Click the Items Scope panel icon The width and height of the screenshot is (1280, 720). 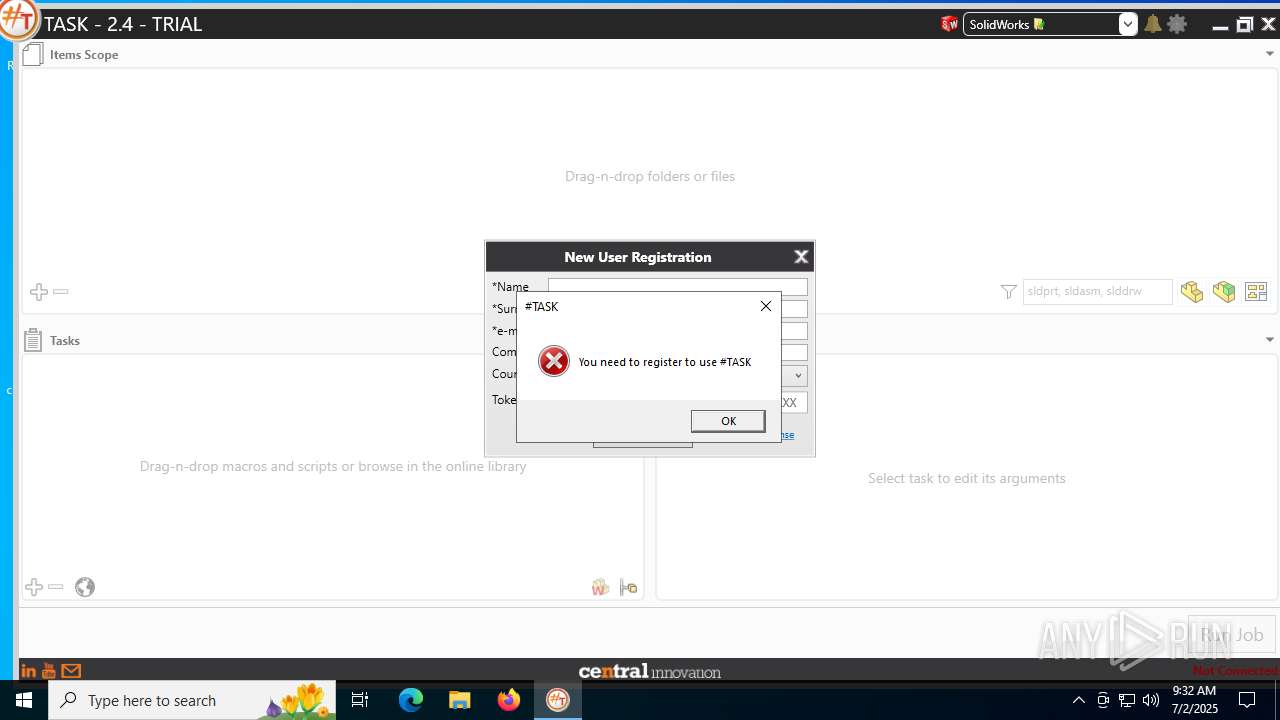[x=32, y=54]
